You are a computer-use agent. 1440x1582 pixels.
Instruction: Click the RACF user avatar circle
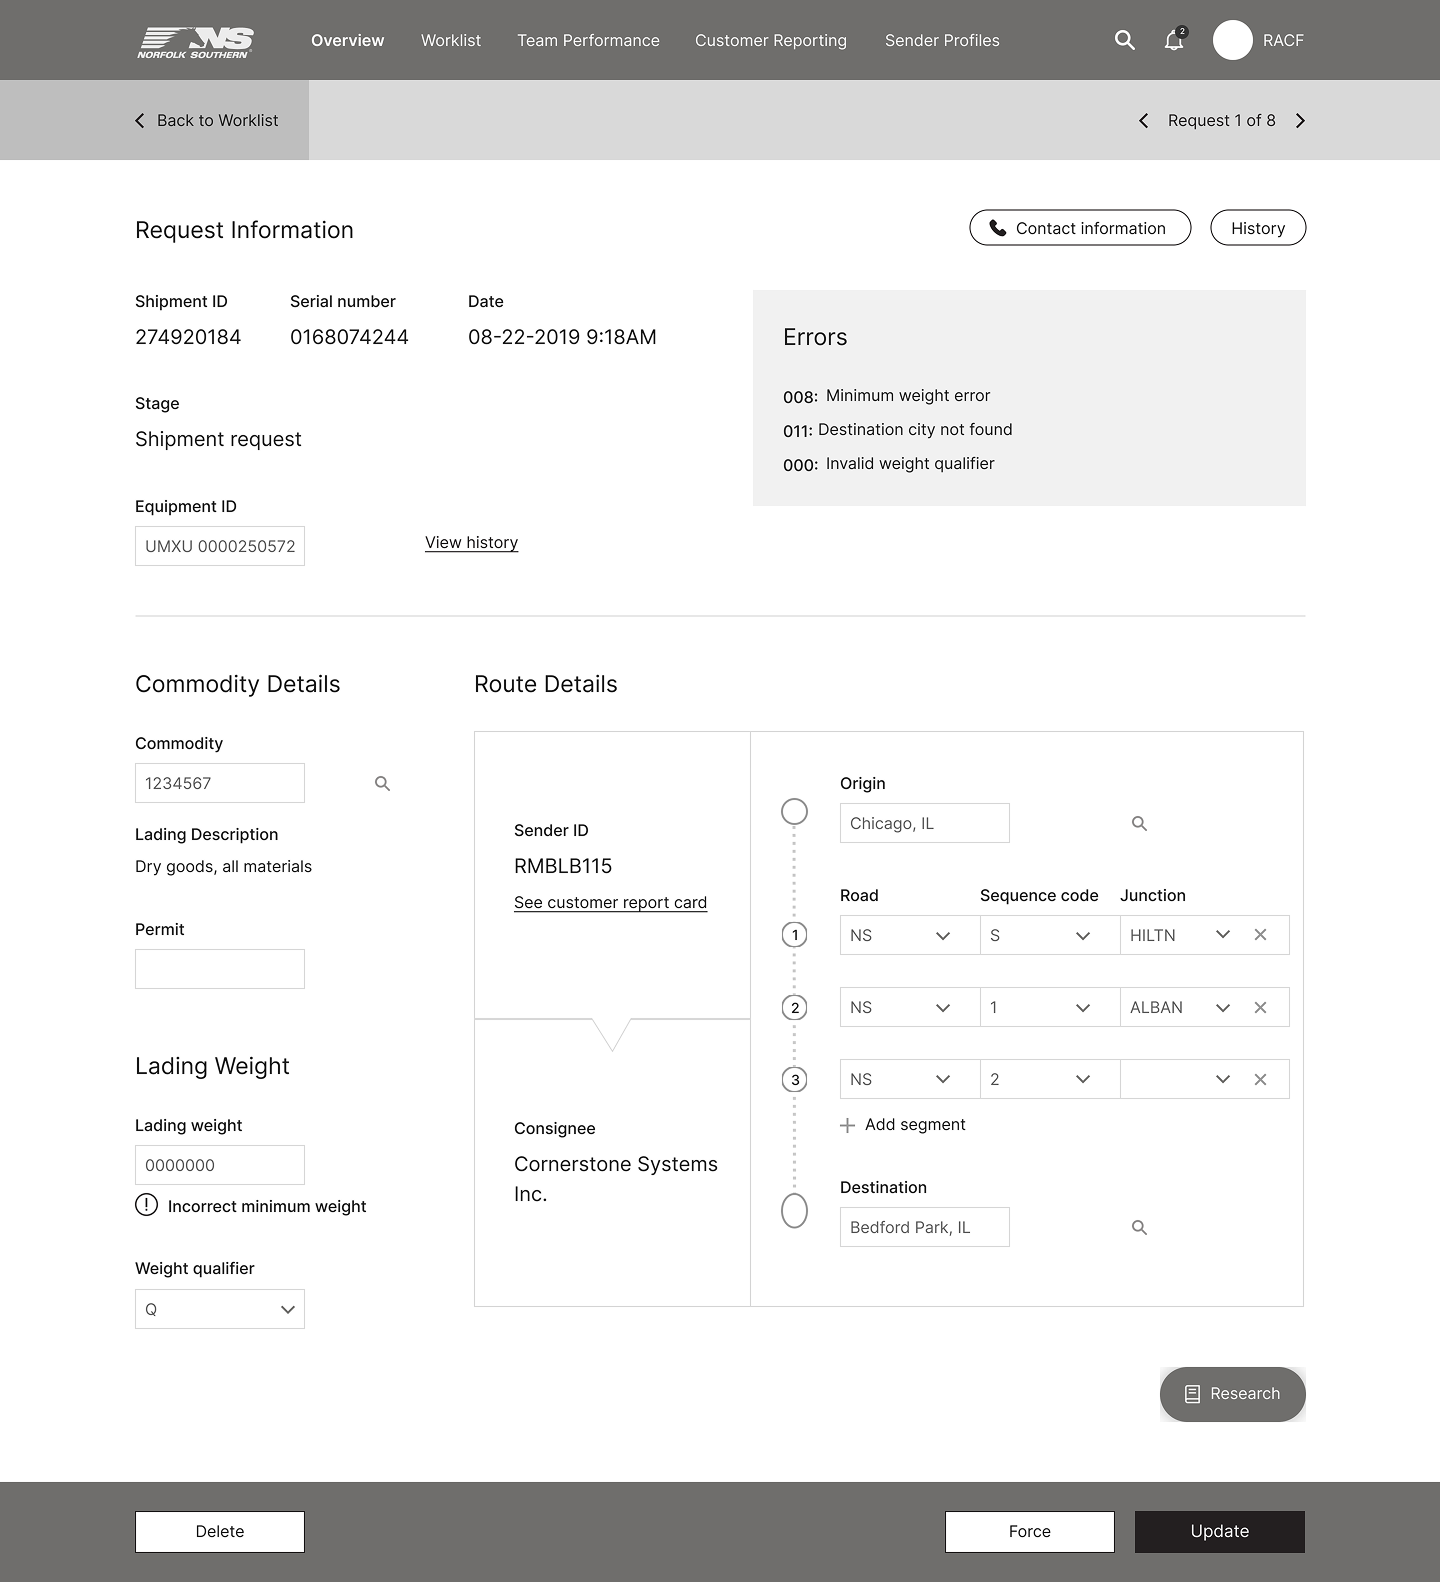(x=1233, y=40)
